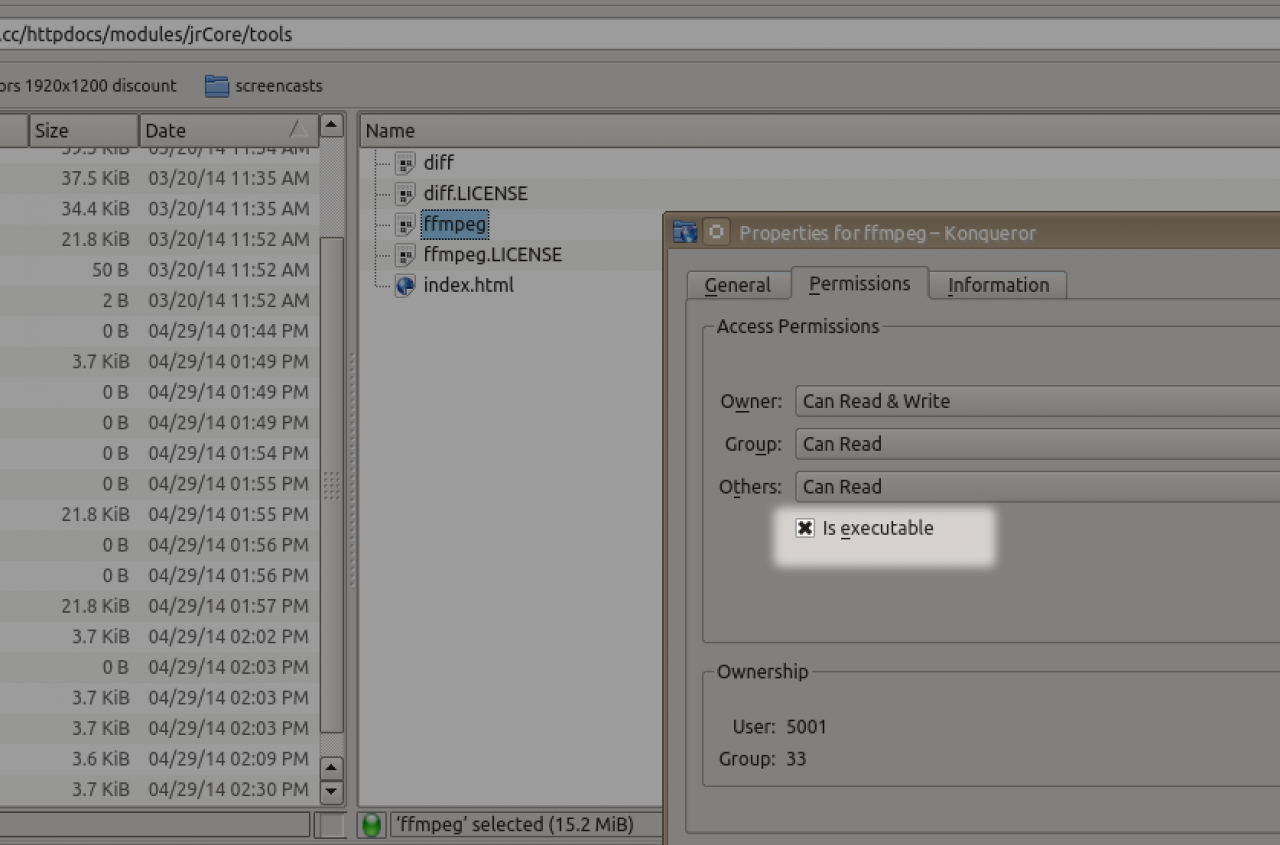This screenshot has width=1280, height=845.
Task: Click the green status indicator light
Action: 372,826
